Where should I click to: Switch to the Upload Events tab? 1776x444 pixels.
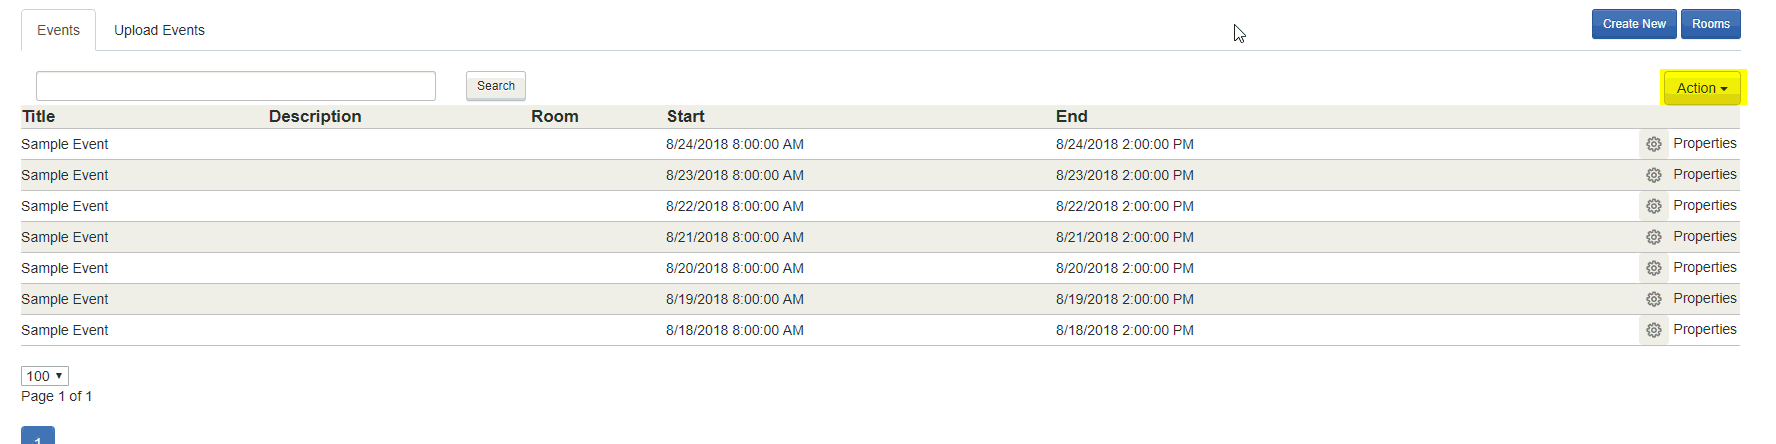click(x=159, y=30)
